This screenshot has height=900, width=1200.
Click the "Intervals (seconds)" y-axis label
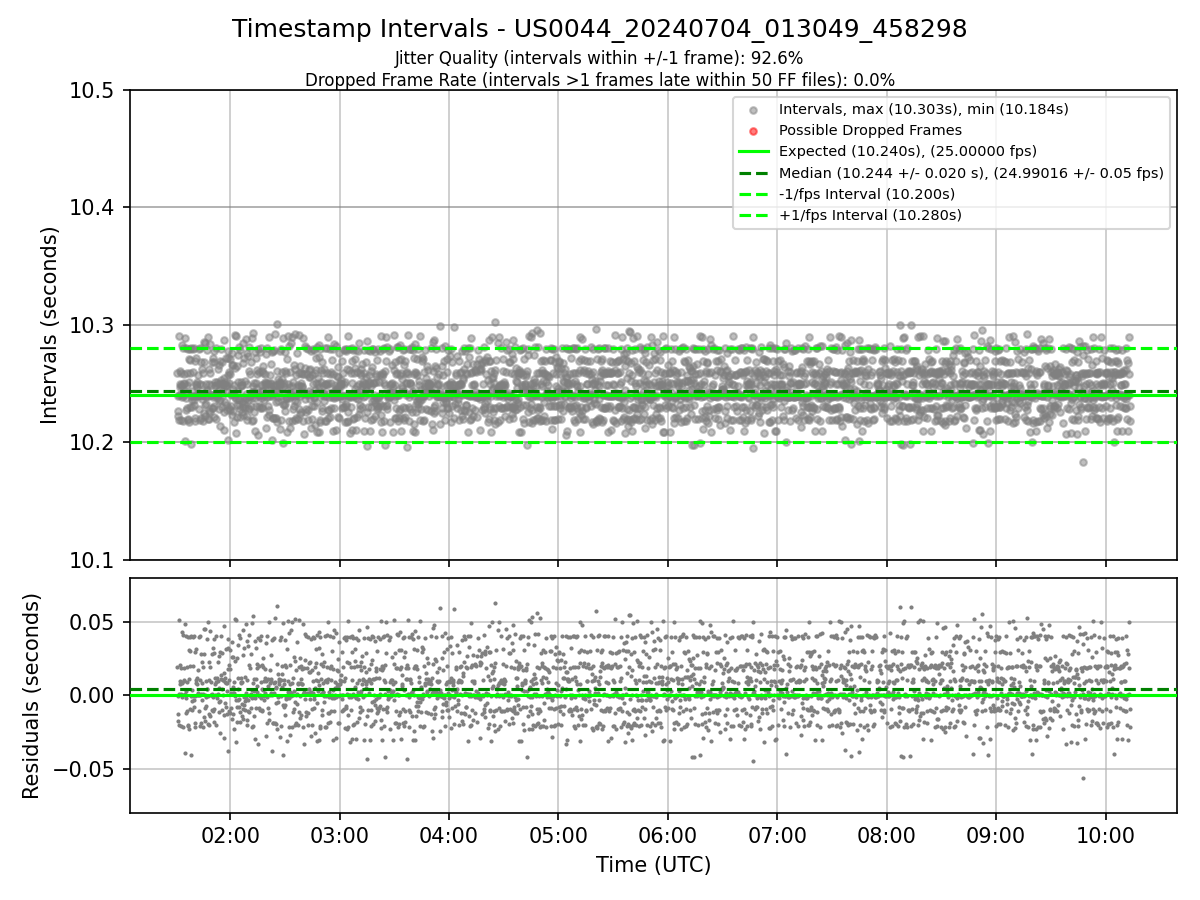pyautogui.click(x=50, y=325)
